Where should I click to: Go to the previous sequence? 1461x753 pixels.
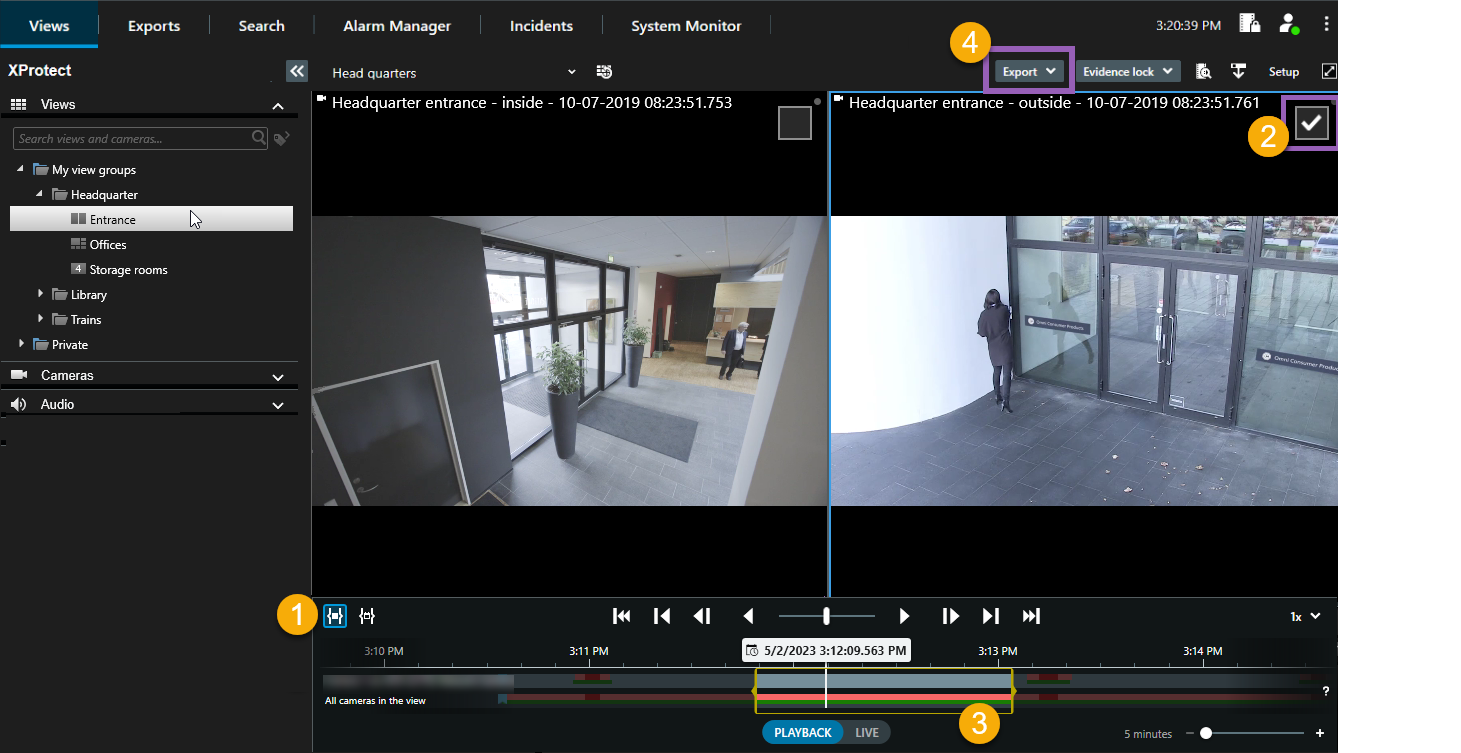point(661,616)
